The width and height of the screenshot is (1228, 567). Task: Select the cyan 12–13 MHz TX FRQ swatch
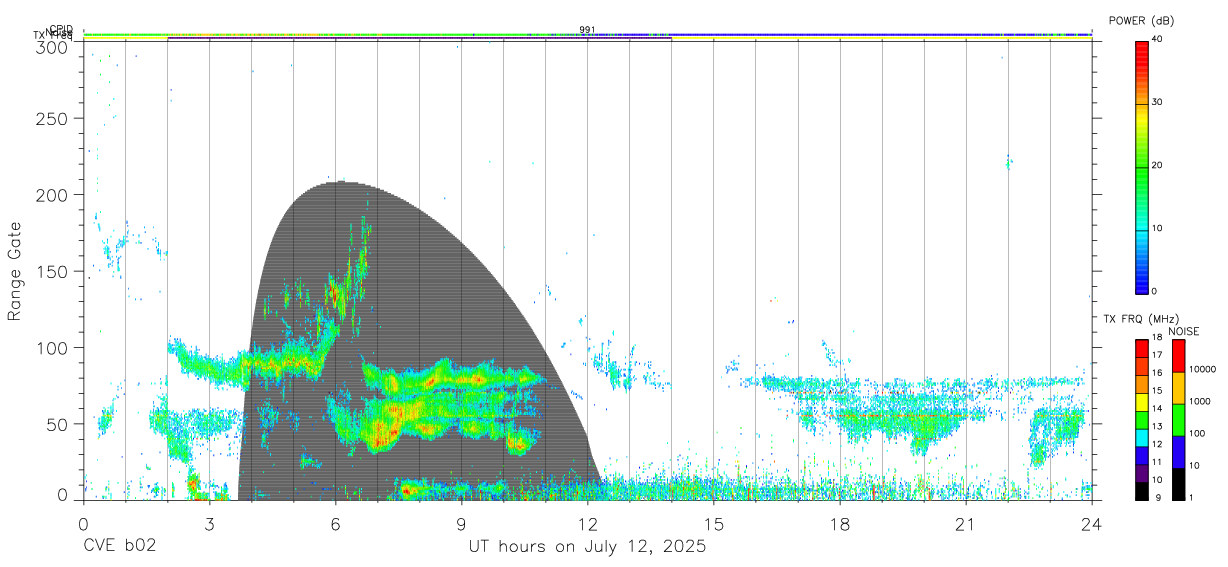tap(1142, 438)
